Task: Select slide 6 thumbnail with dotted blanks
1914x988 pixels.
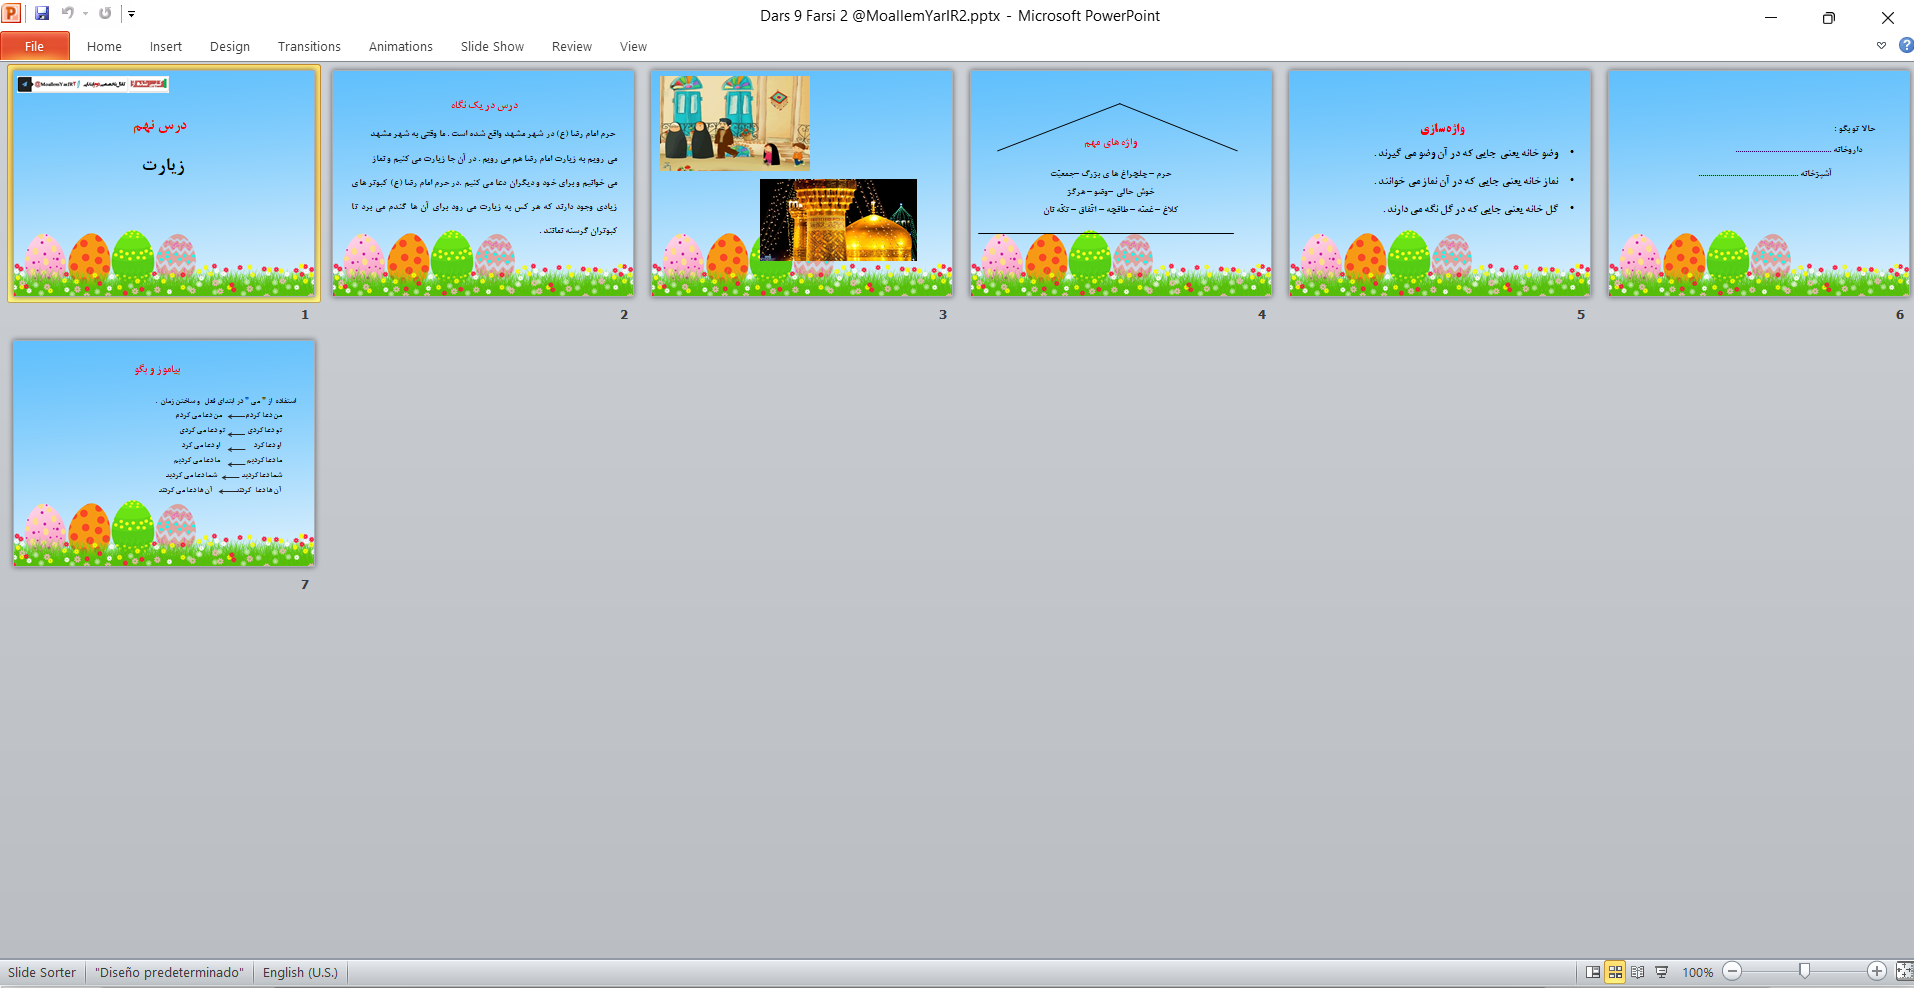Action: click(1759, 183)
